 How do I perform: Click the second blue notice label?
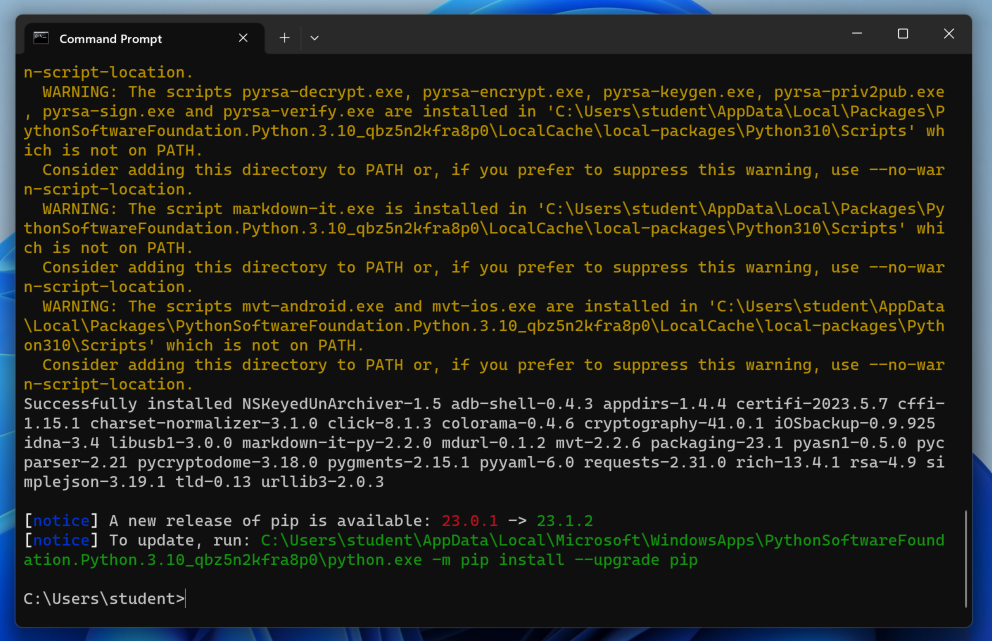click(61, 540)
